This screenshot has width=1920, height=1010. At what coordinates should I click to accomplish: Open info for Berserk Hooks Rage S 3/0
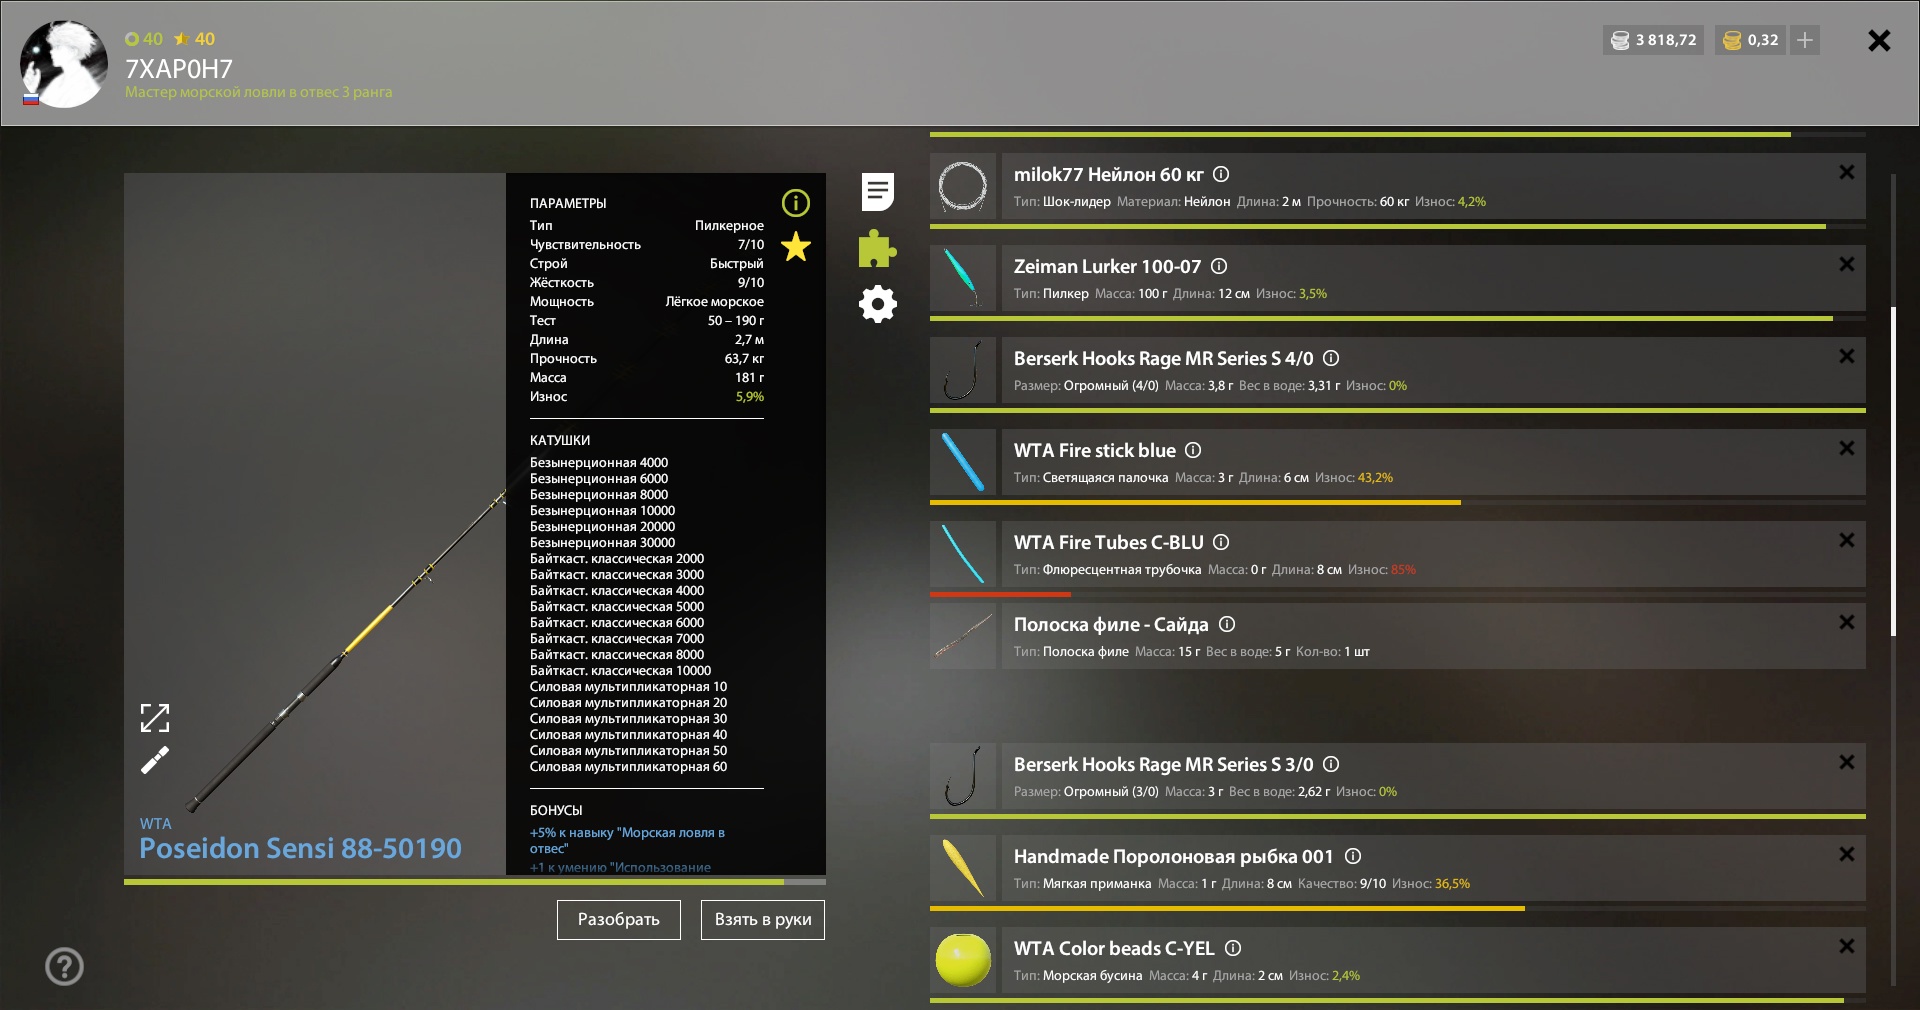pyautogui.click(x=1331, y=764)
